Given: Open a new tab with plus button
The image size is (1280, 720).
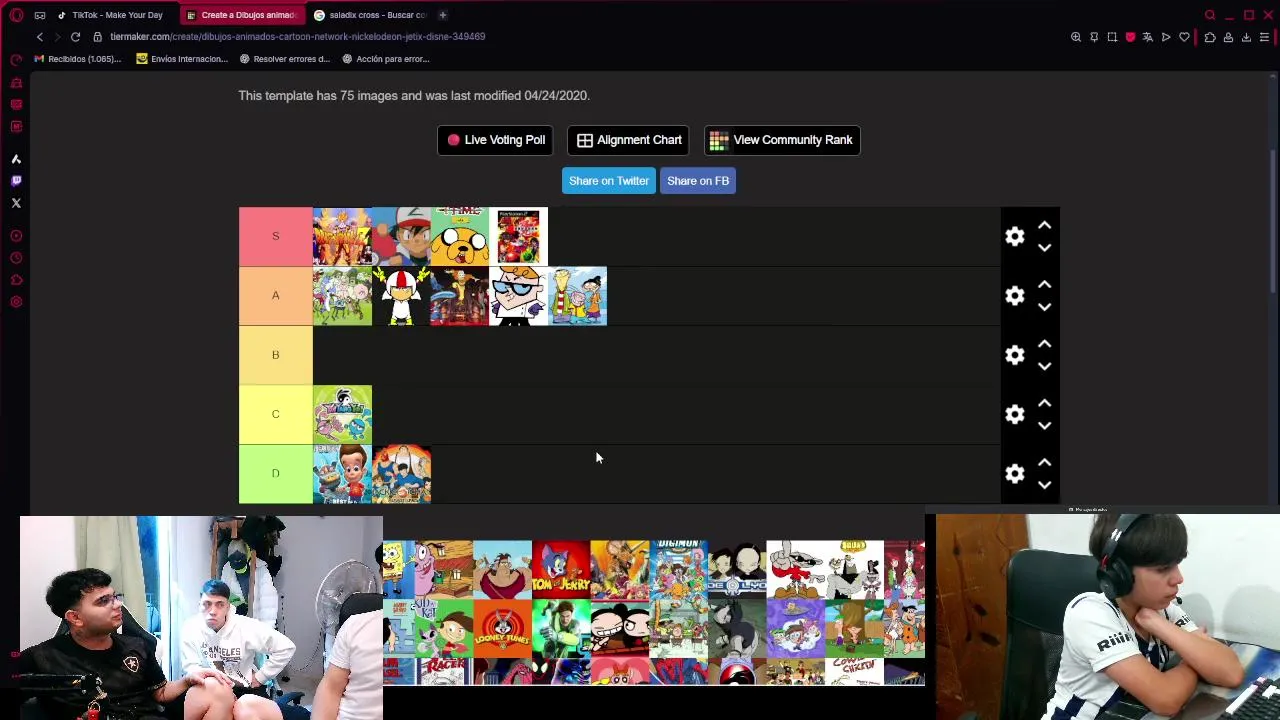Looking at the screenshot, I should pos(443,15).
